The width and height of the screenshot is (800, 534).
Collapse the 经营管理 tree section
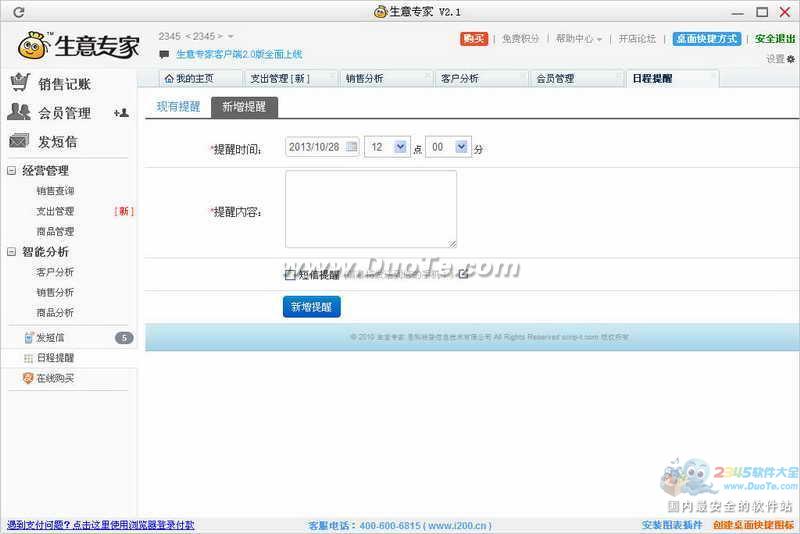12,170
